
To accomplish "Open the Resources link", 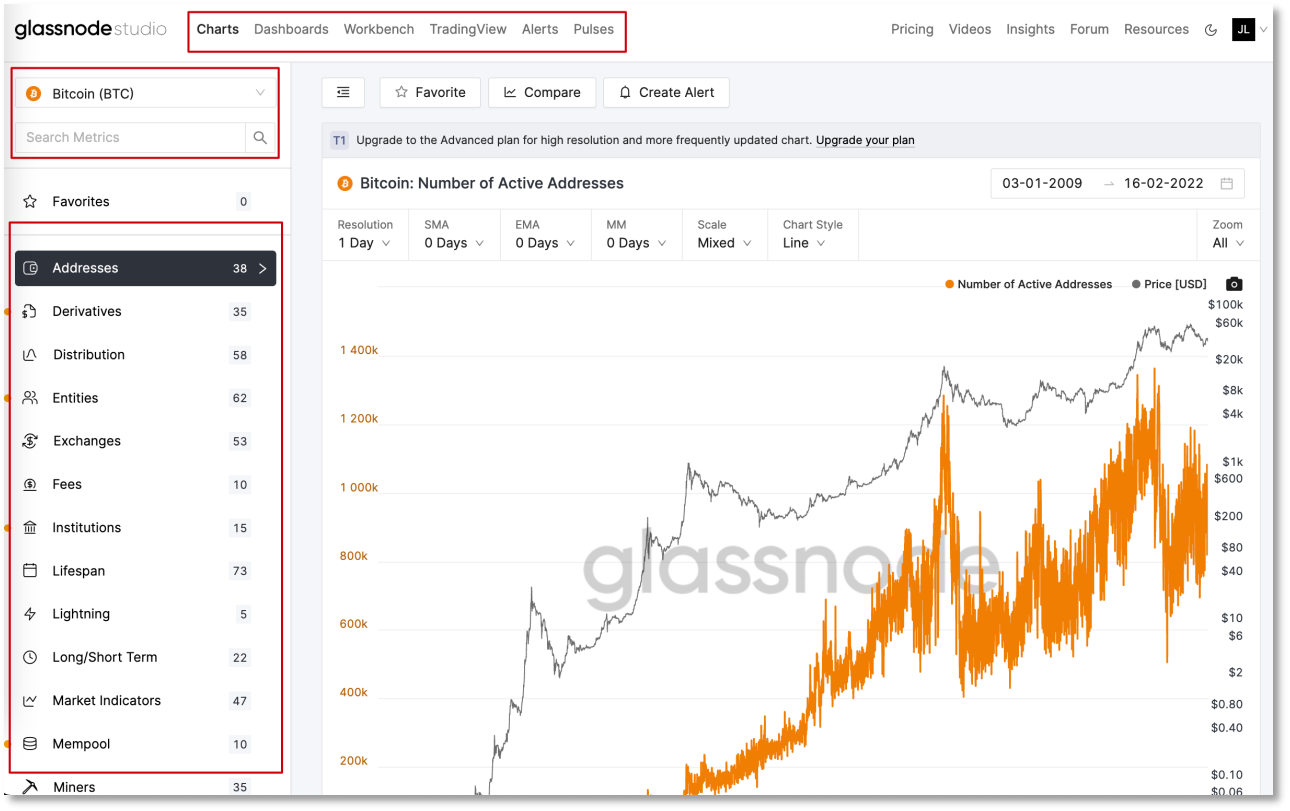I will [1156, 29].
